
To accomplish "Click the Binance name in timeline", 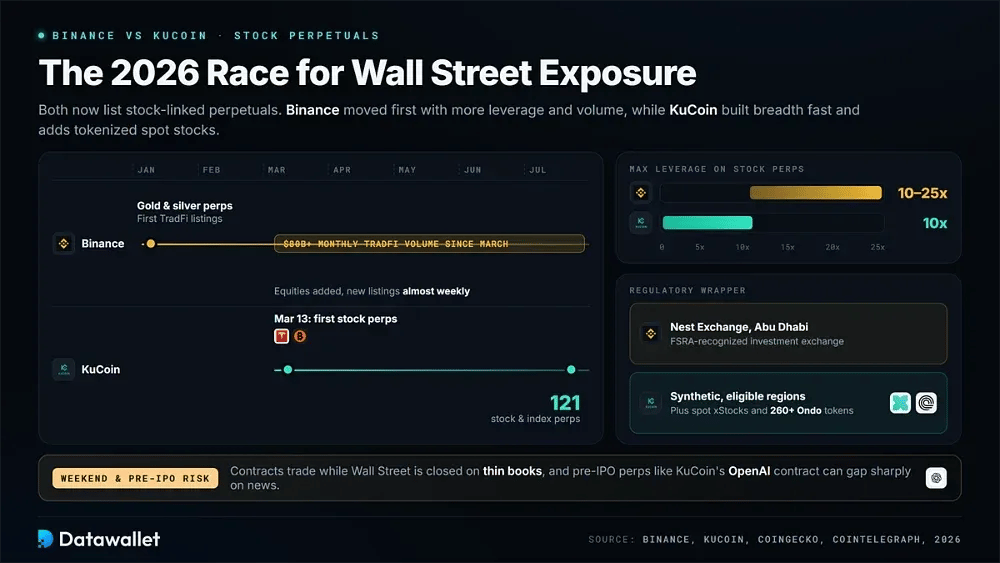I will (103, 244).
